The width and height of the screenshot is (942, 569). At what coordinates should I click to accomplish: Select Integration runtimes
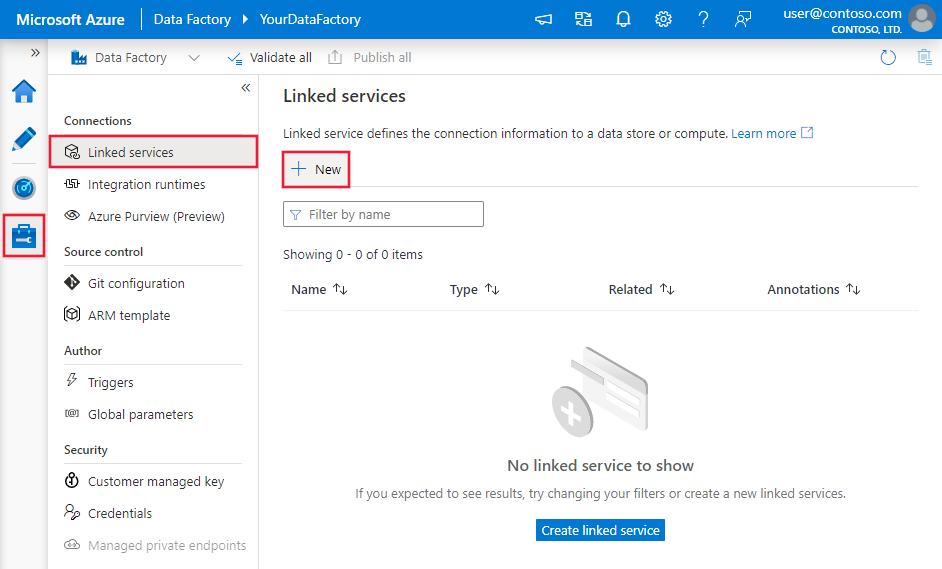(147, 184)
